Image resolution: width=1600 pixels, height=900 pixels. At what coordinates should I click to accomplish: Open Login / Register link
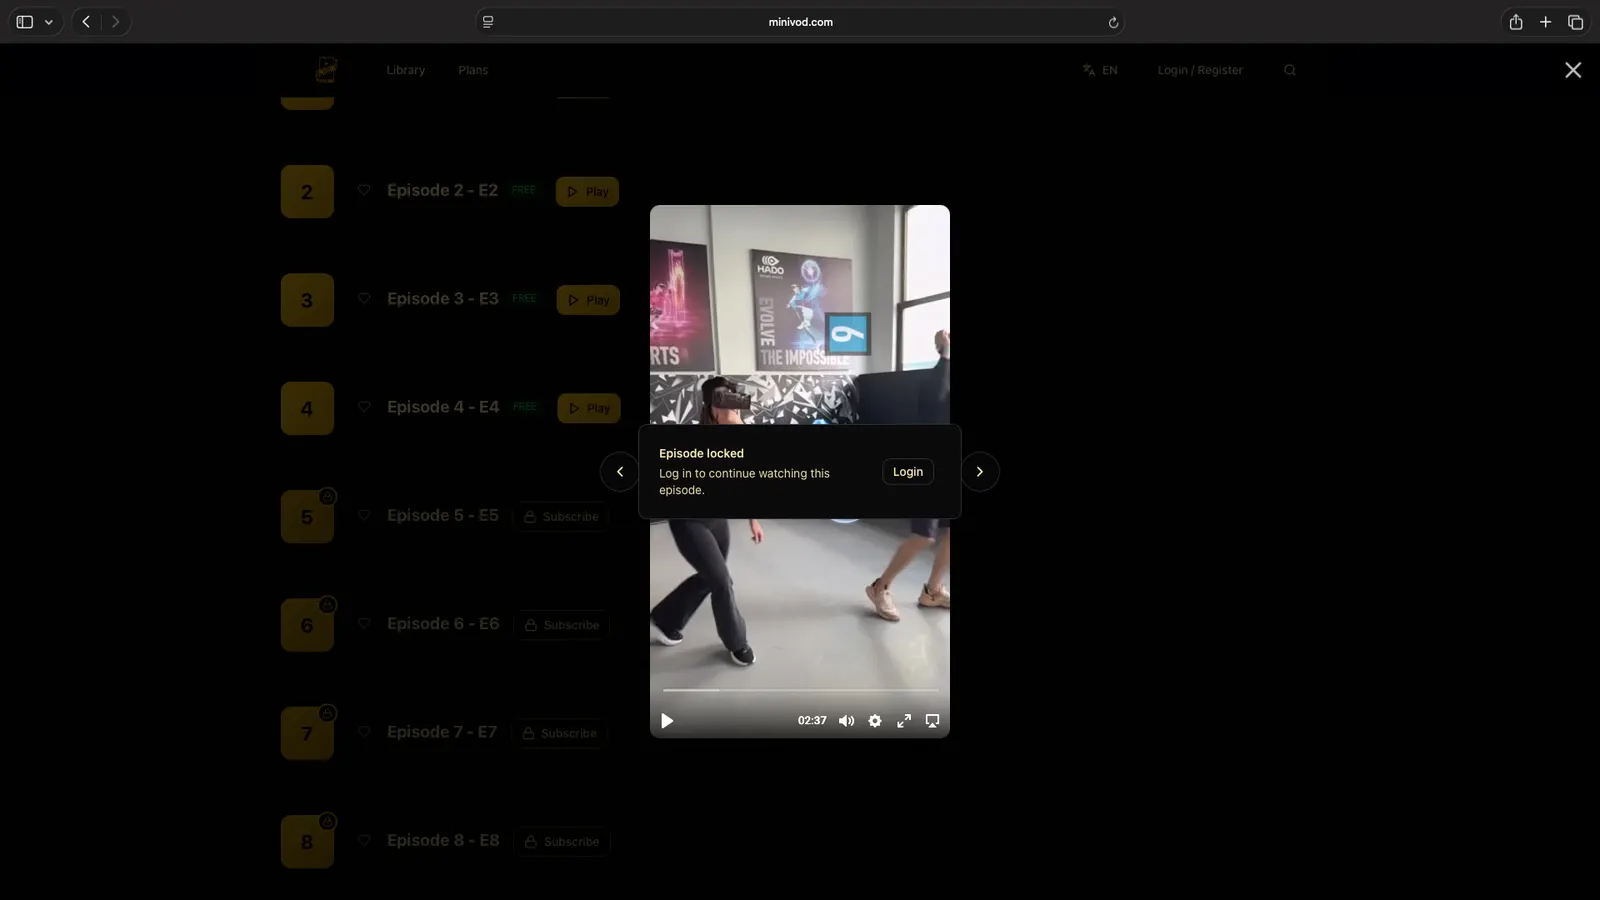(x=1200, y=70)
